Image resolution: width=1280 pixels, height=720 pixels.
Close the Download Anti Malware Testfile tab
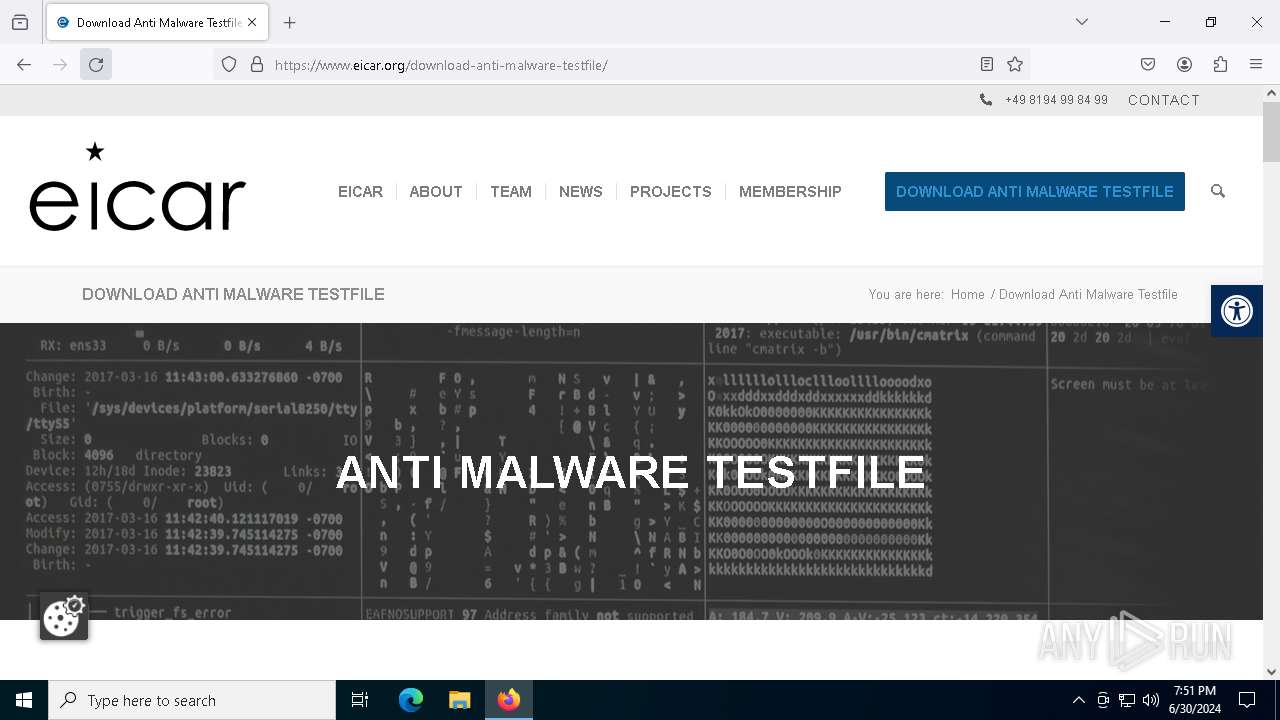click(x=252, y=22)
